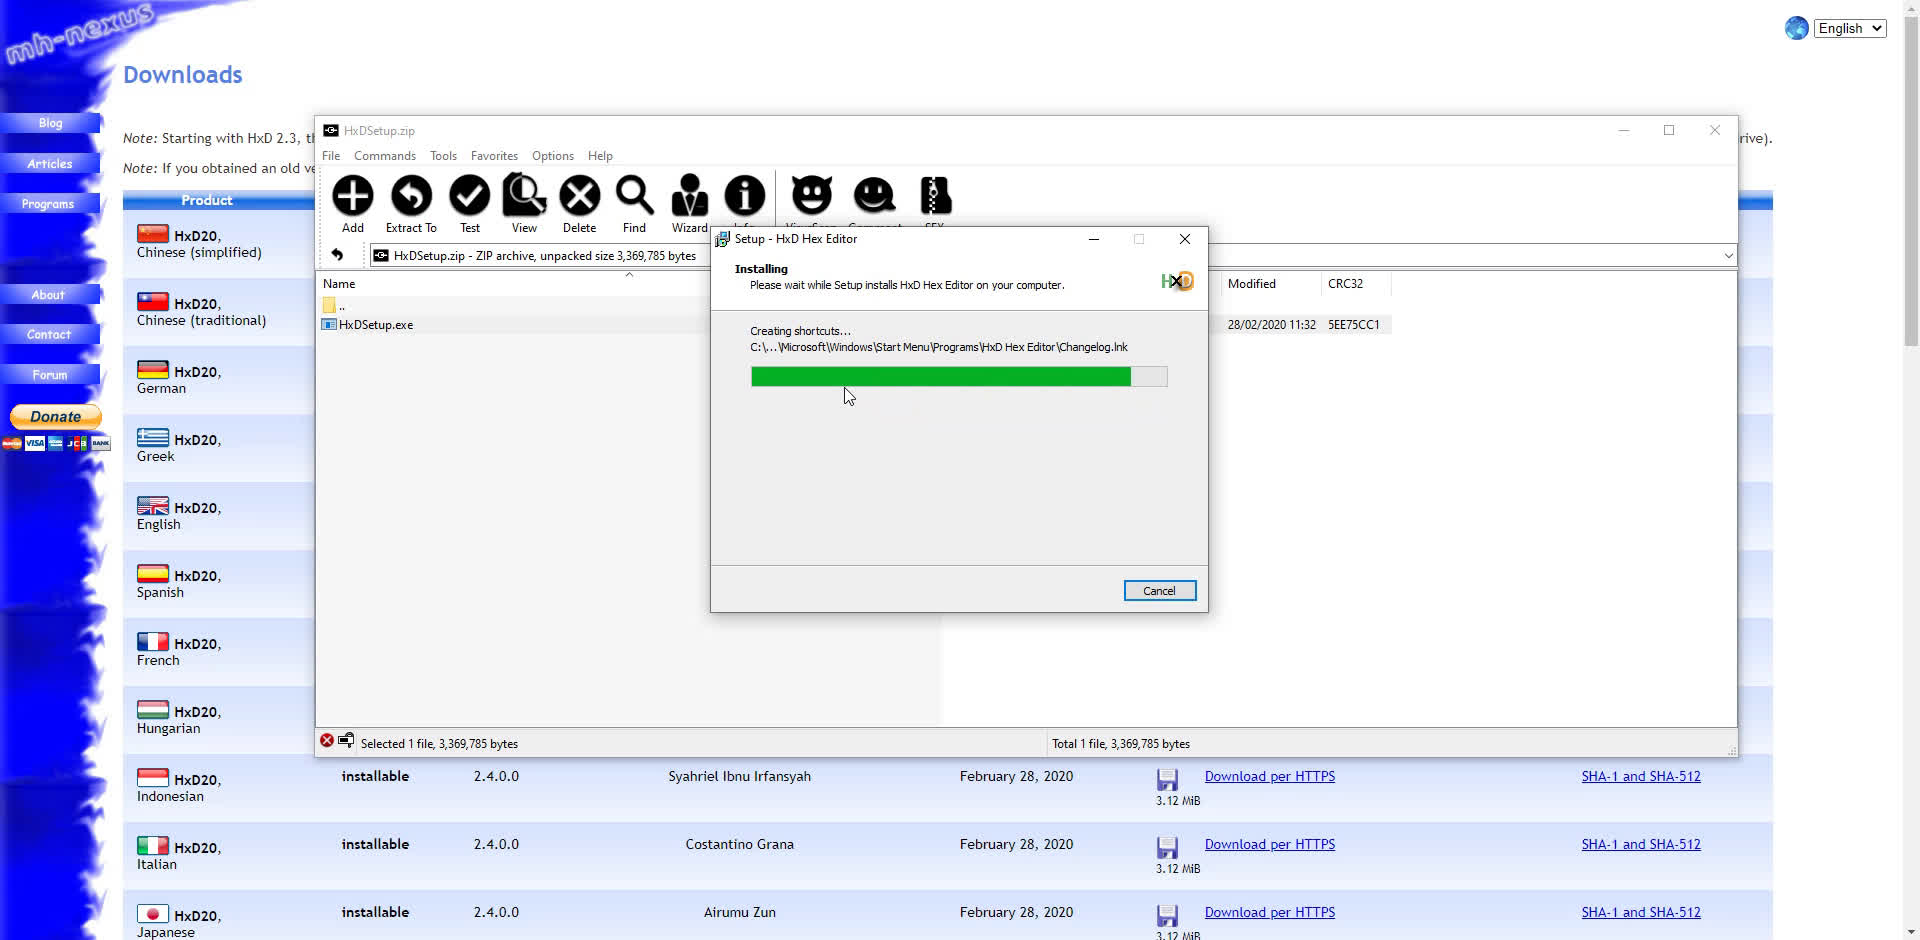The image size is (1920, 940).
Task: Click the Japanese download floppy disk icon
Action: pos(1167,916)
